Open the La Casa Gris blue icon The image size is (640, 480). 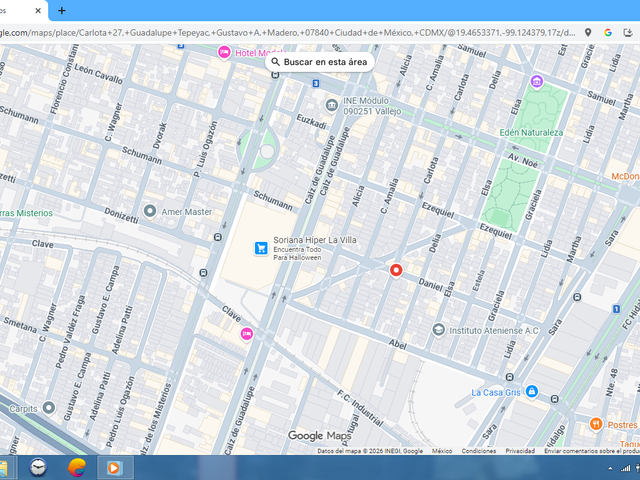click(531, 391)
